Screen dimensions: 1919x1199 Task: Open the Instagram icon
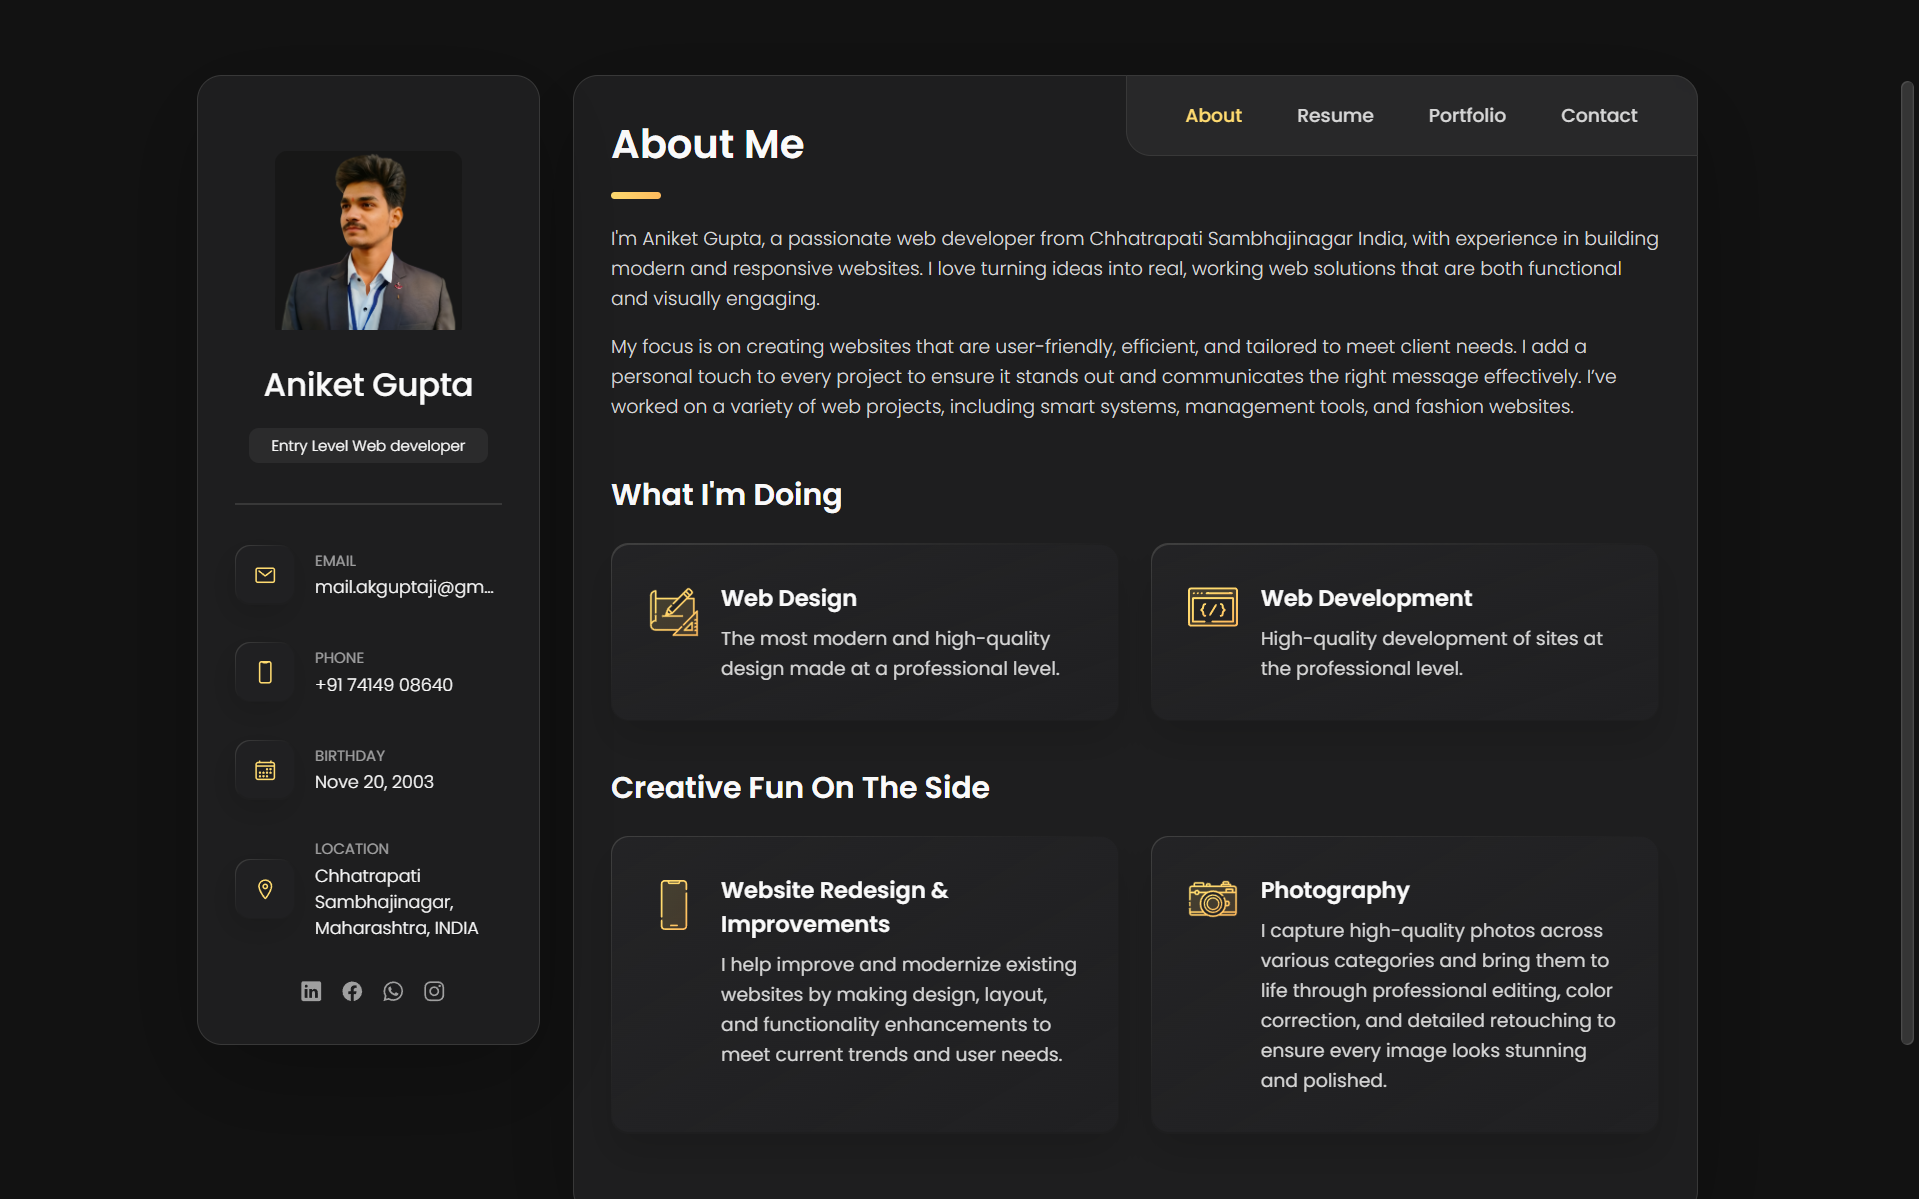pyautogui.click(x=434, y=991)
